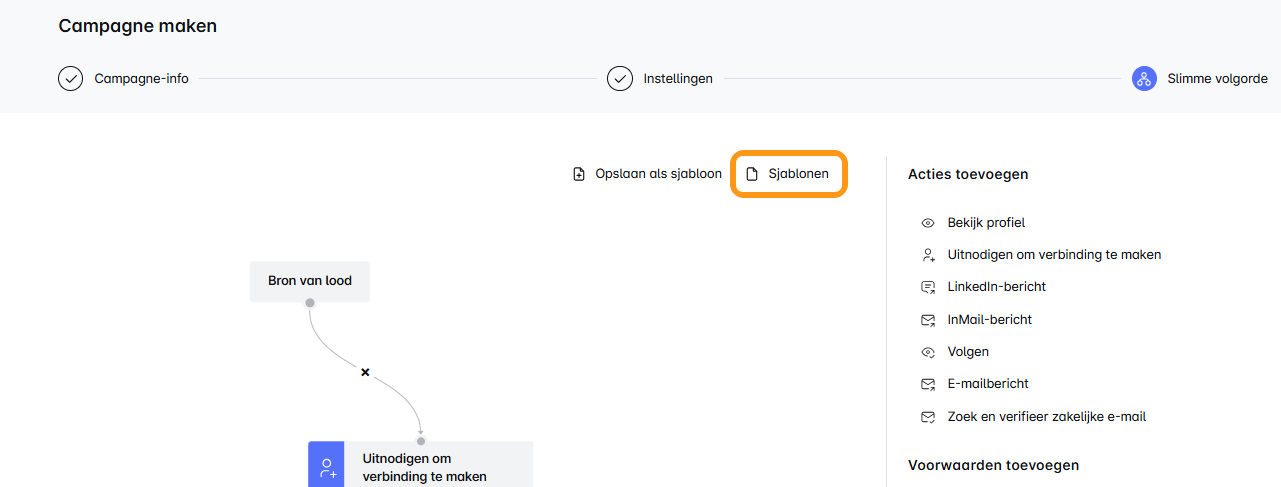The image size is (1281, 487).
Task: Click the Bekijk profiel eye icon
Action: [x=928, y=223]
